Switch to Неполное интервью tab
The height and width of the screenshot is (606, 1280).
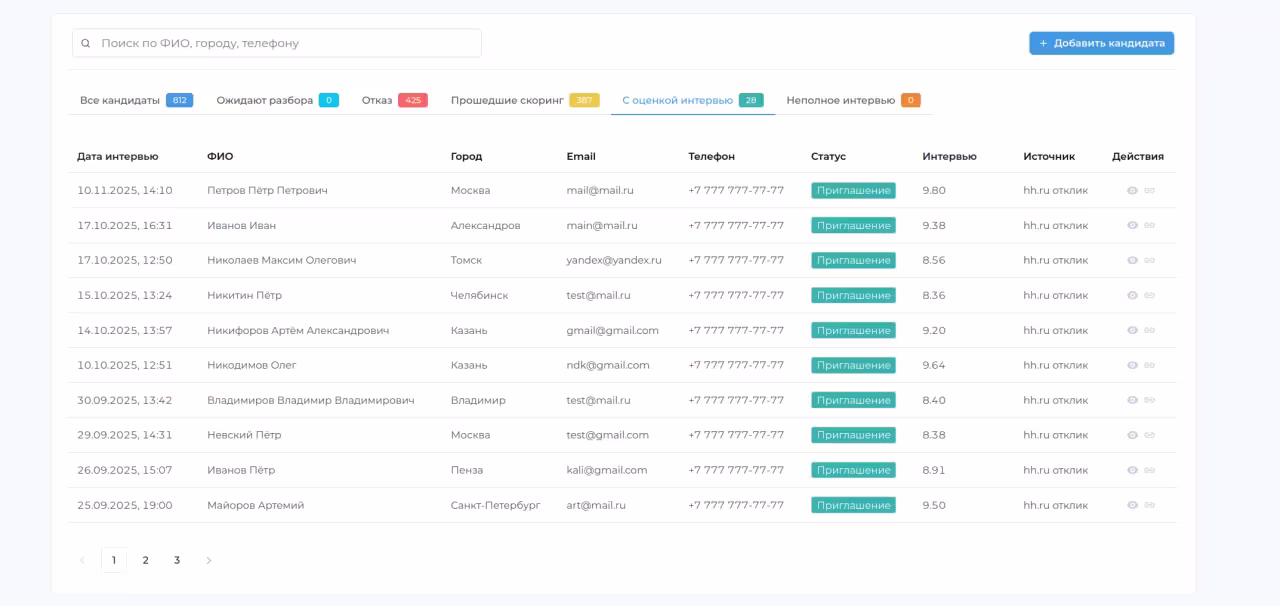tap(840, 100)
